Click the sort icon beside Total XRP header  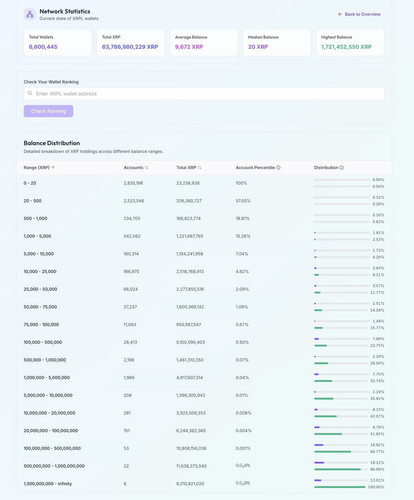199,167
